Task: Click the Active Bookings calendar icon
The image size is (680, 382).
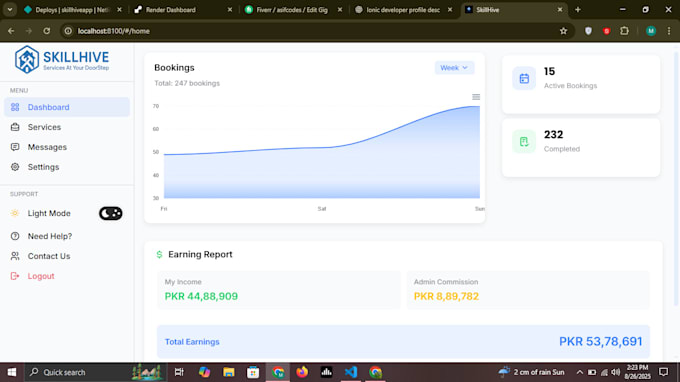Action: (524, 78)
